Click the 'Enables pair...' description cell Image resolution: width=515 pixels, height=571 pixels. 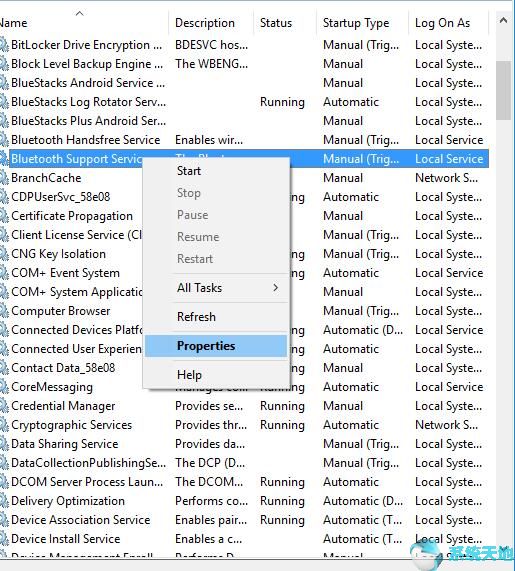[x=211, y=520]
